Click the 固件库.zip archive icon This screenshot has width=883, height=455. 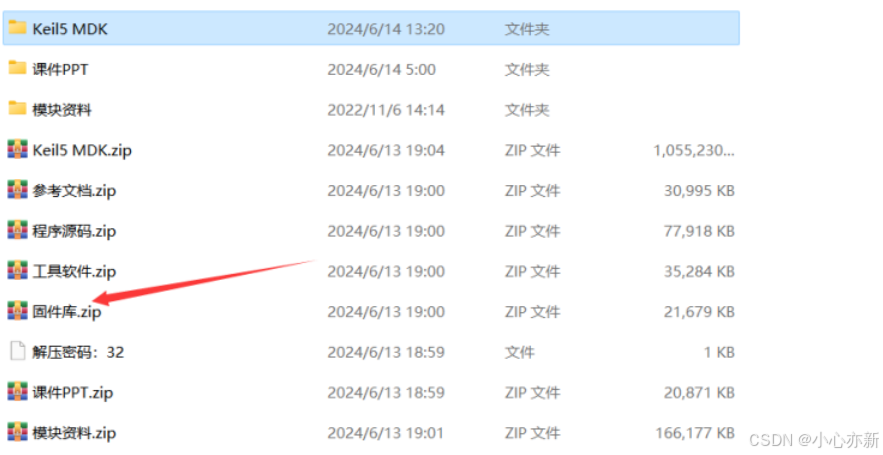click(17, 311)
